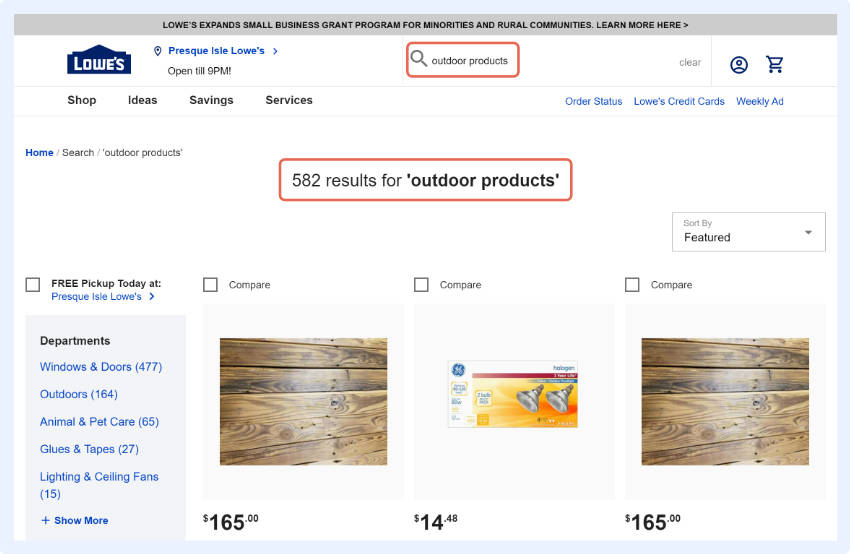Enable FREE Pickup Today checkbox
The width and height of the screenshot is (850, 554).
pyautogui.click(x=33, y=285)
